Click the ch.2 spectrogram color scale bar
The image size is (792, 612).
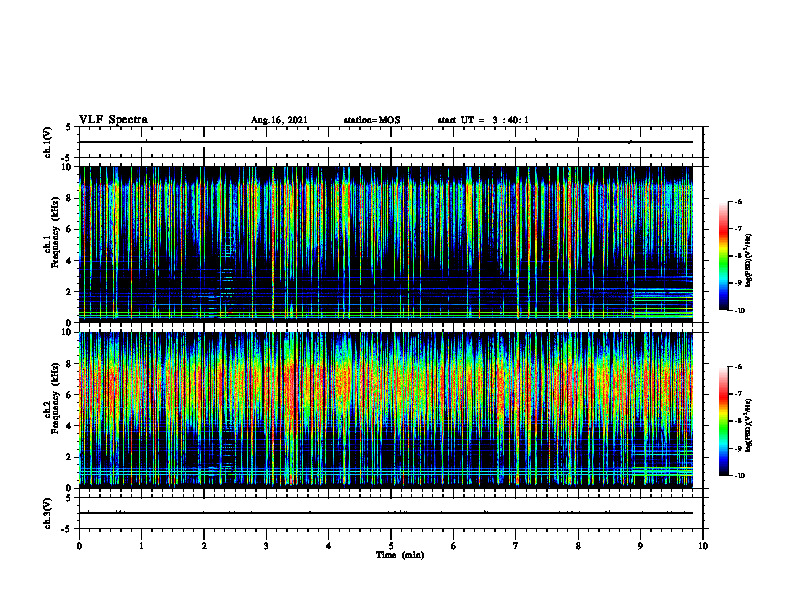tap(723, 421)
